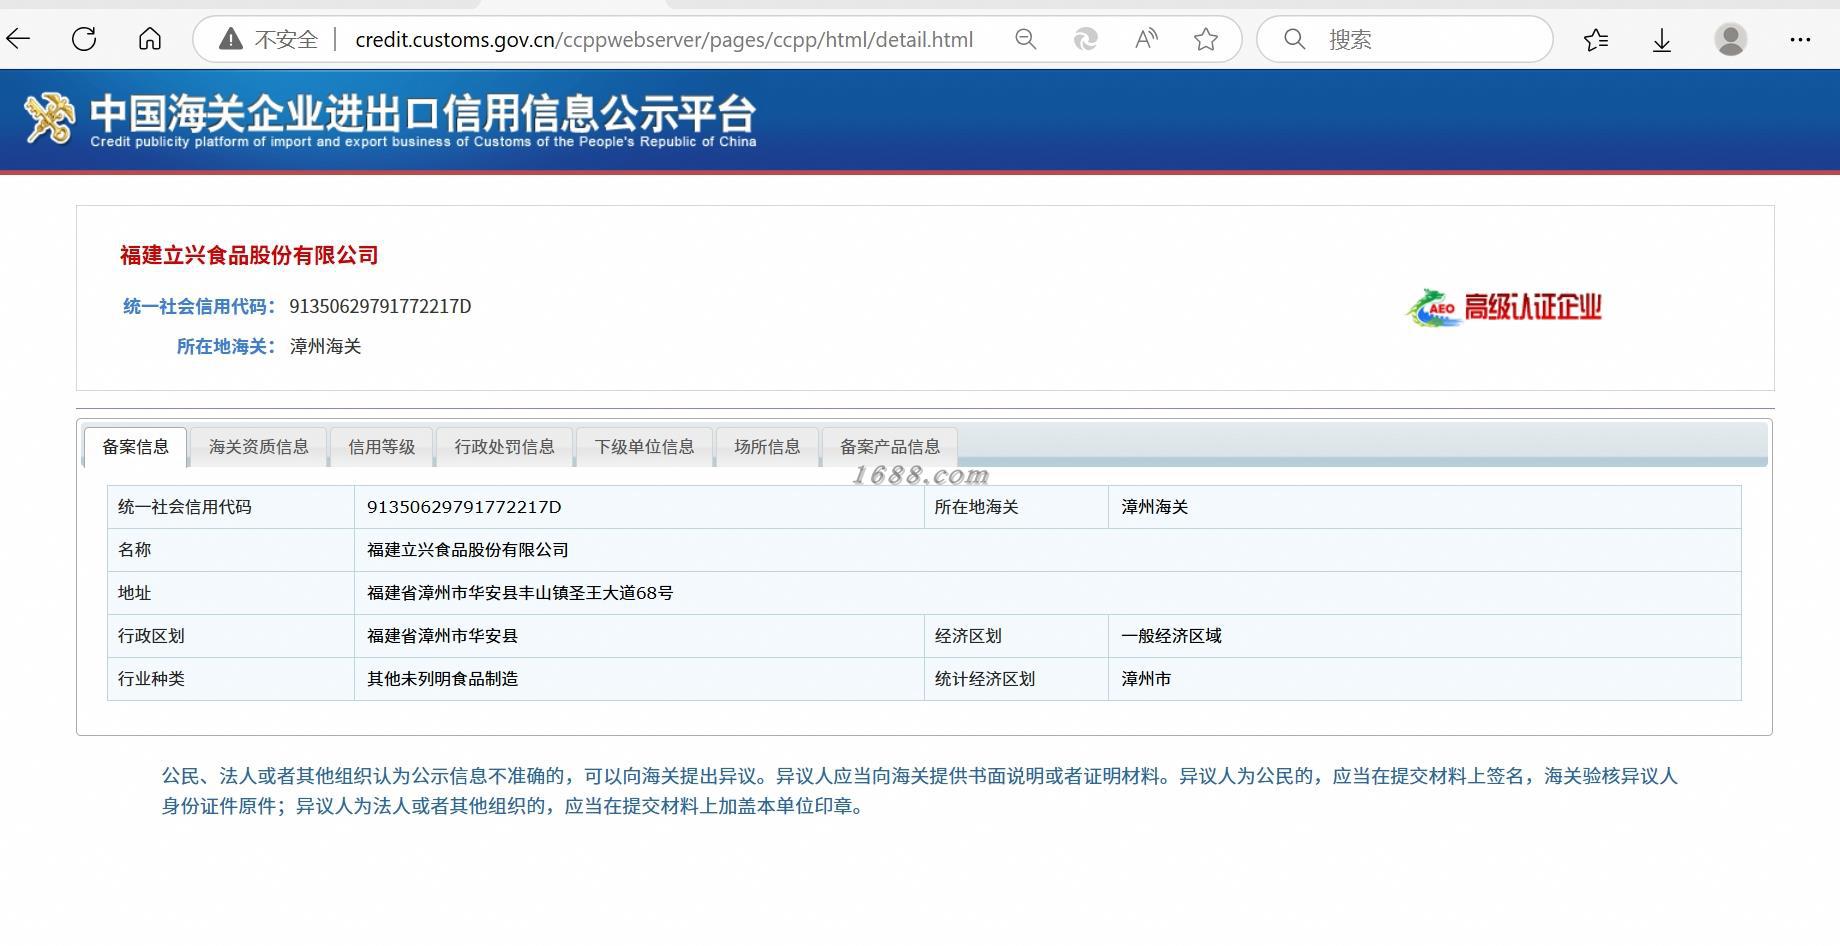Click credit code value in table
Screen dimensions: 1840x946
[464, 507]
